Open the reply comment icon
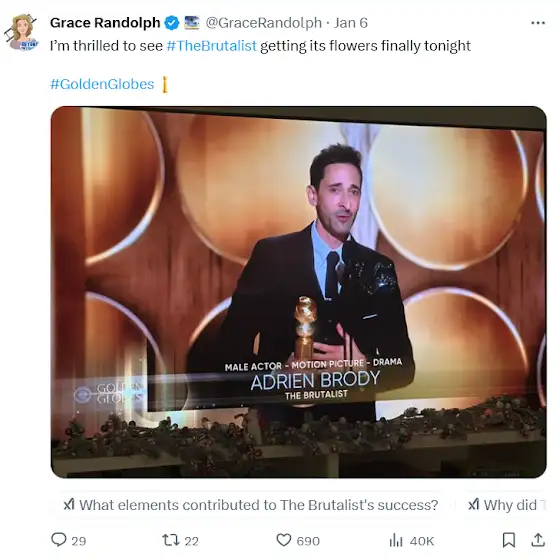Viewport: 560px width, 560px height. pyautogui.click(x=59, y=540)
